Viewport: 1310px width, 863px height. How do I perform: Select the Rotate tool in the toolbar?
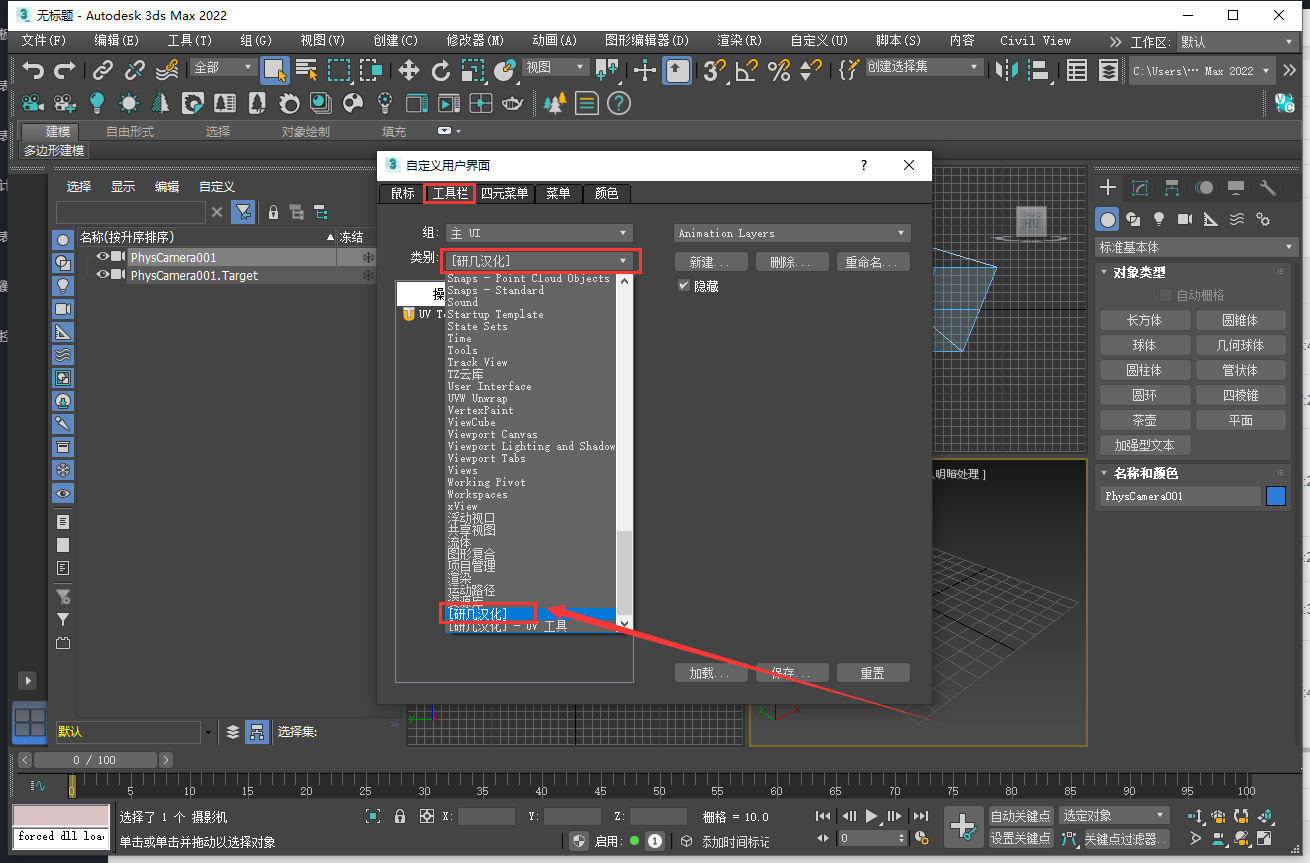[441, 70]
